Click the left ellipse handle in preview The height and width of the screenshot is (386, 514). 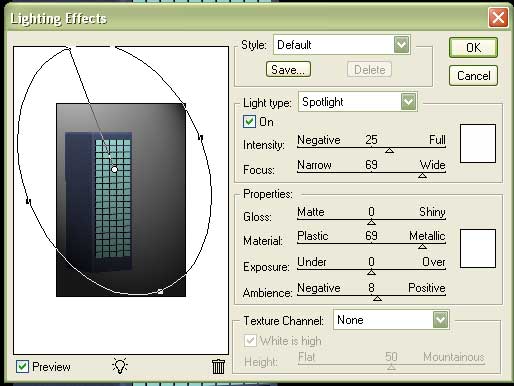click(28, 201)
